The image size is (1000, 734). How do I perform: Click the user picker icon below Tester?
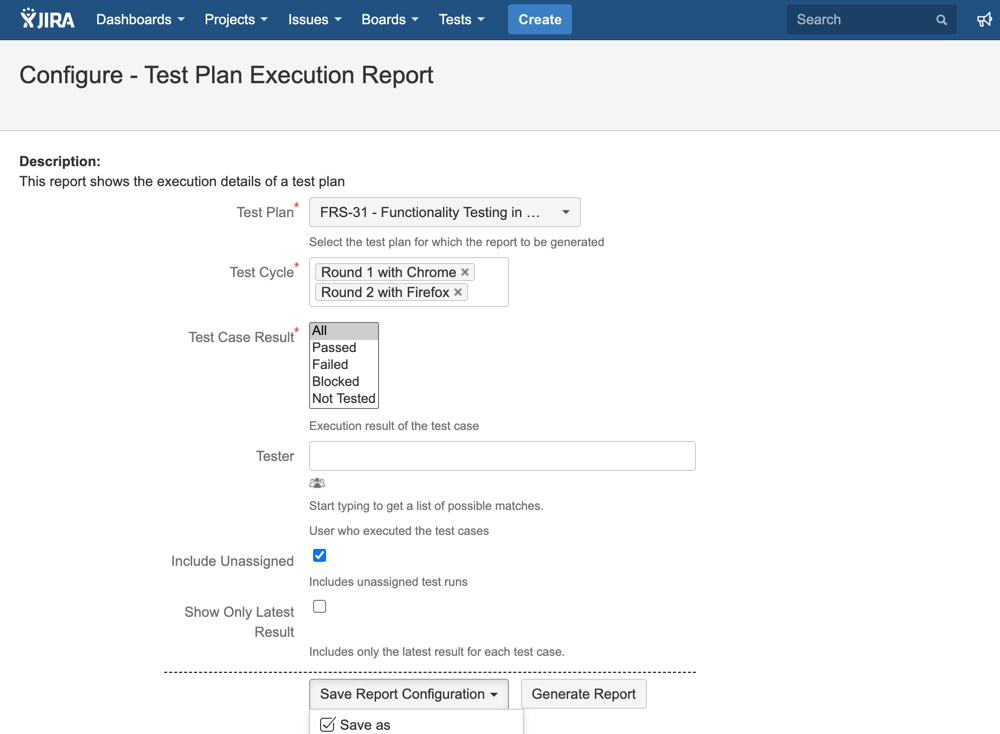point(317,483)
